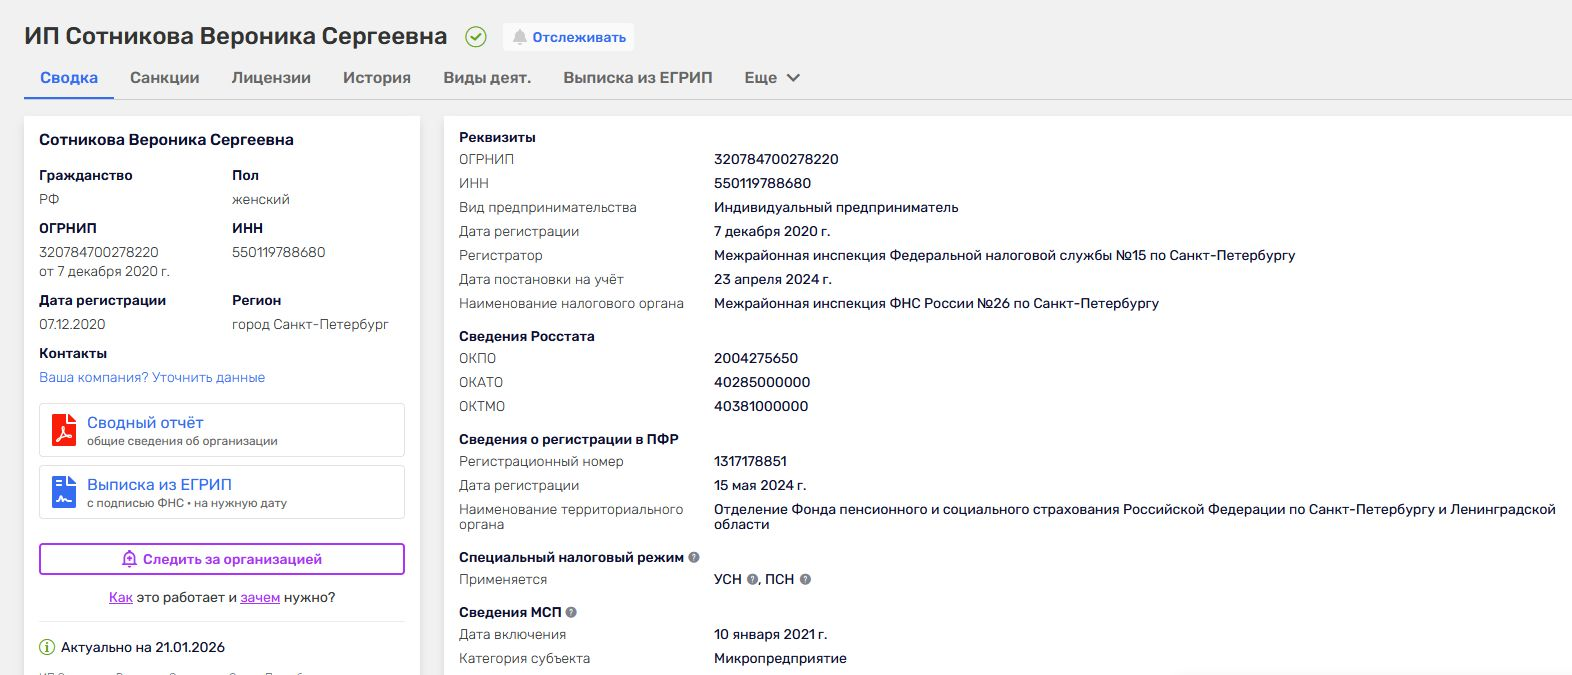Open the Санкции tab
This screenshot has width=1572, height=675.
click(165, 77)
